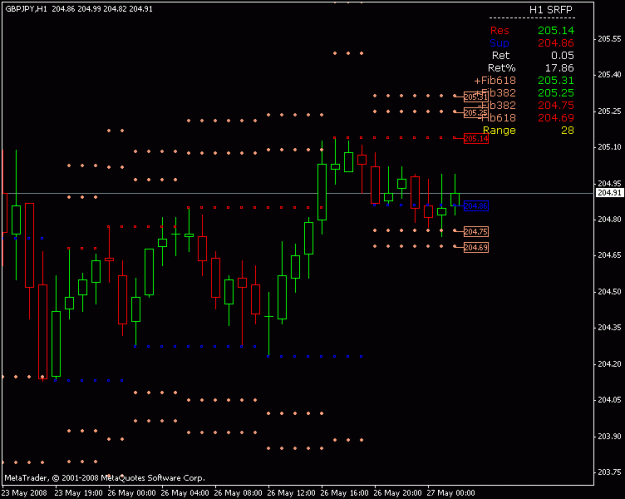
Task: Select the Sup value 204.86 in panel
Action: 556,43
